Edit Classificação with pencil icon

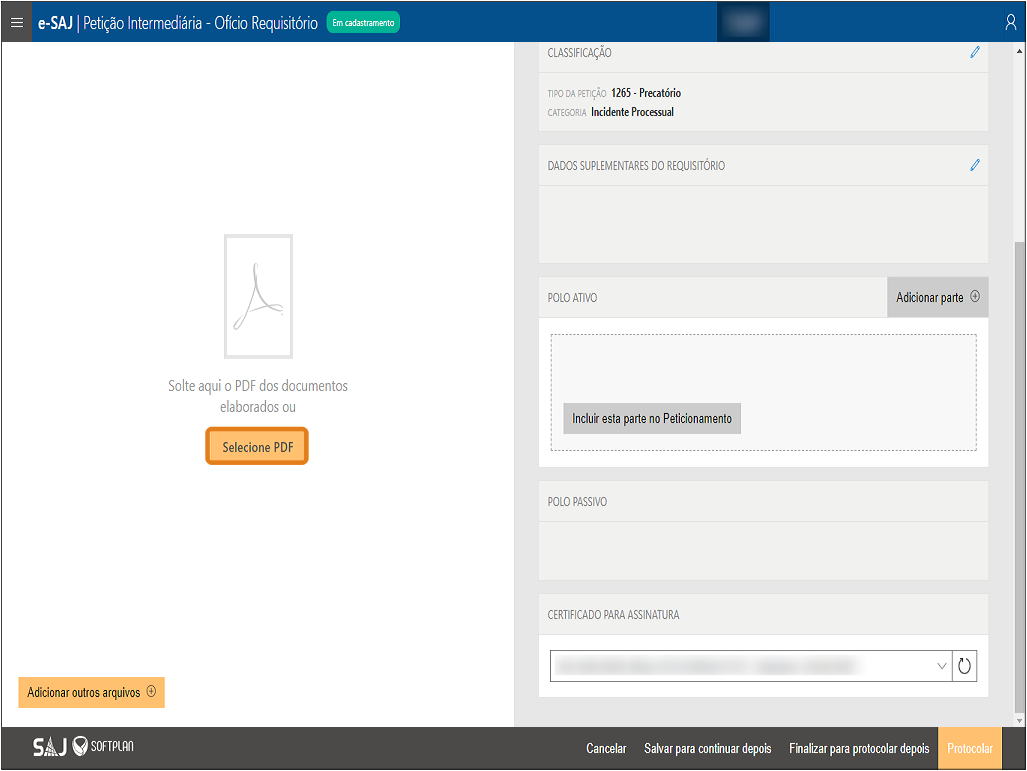click(975, 52)
